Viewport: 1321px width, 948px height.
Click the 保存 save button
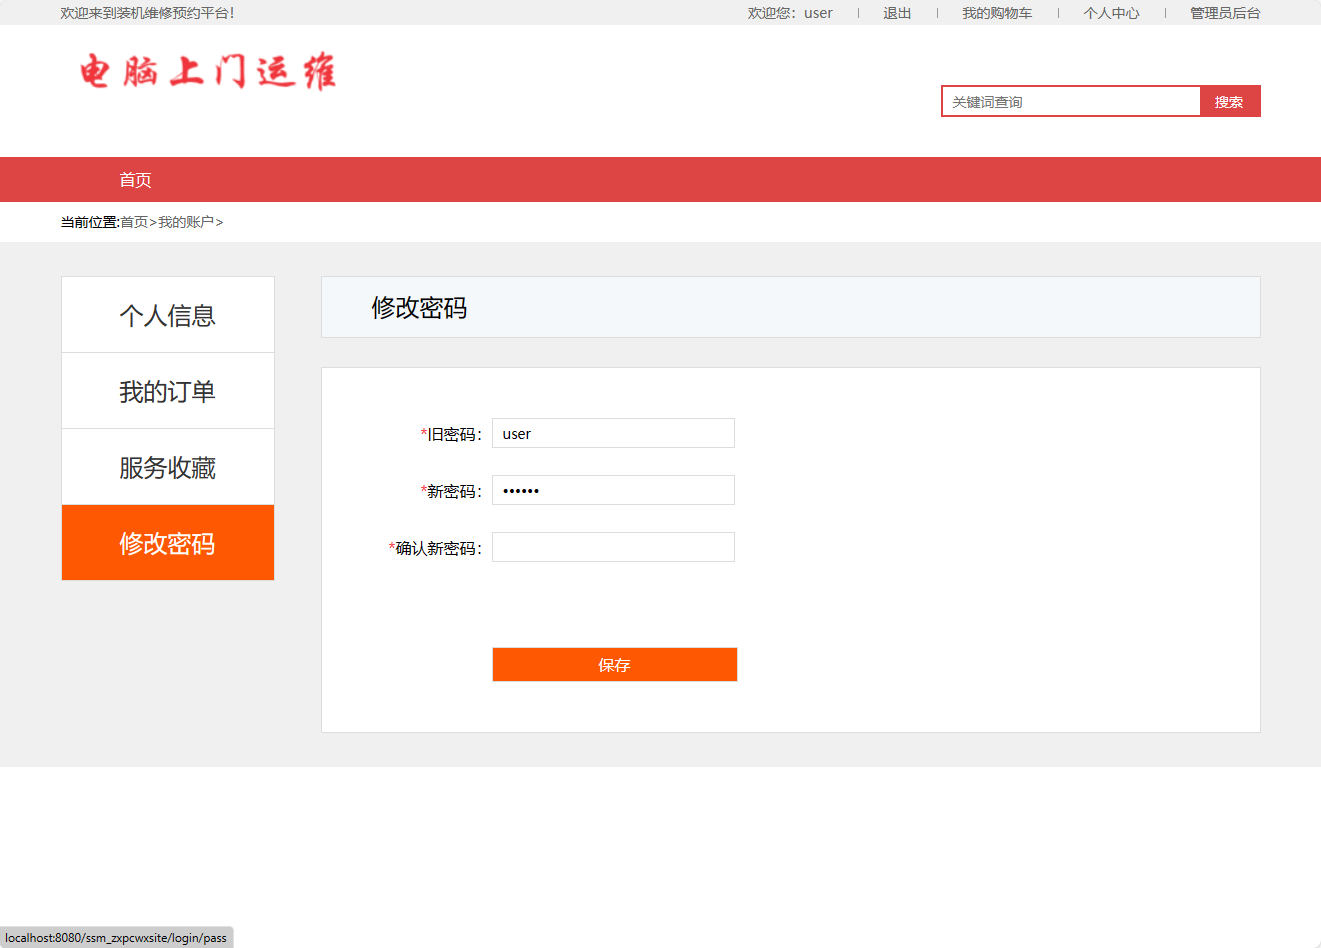614,664
